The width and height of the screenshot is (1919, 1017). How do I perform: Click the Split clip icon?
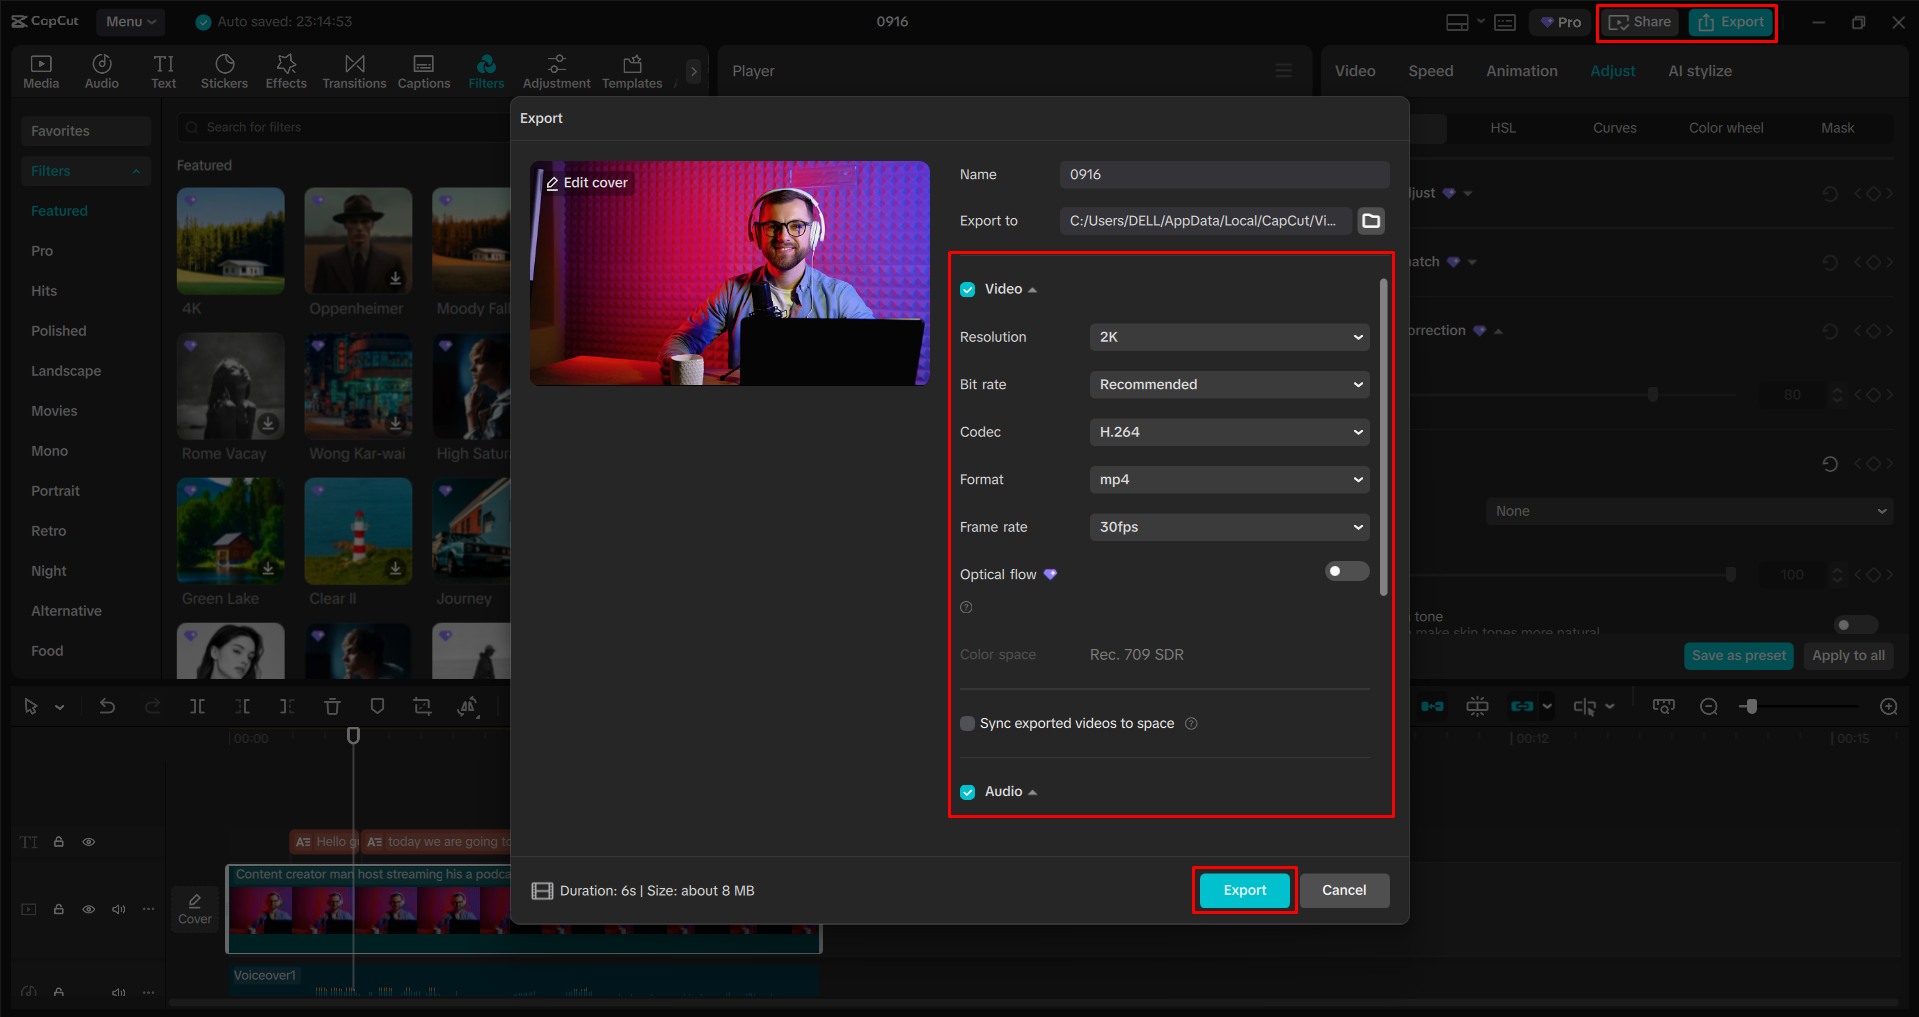pyautogui.click(x=197, y=706)
